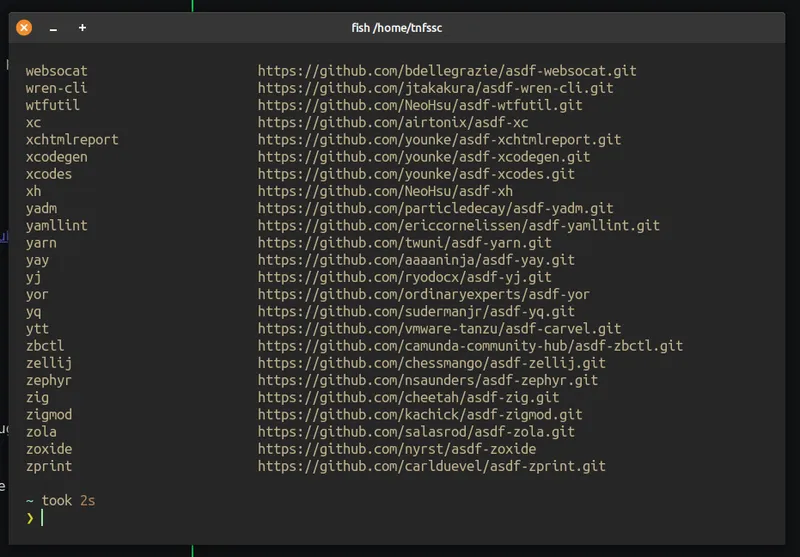
Task: Open the younke/asdf-xcodegen.git URL
Action: coord(424,157)
